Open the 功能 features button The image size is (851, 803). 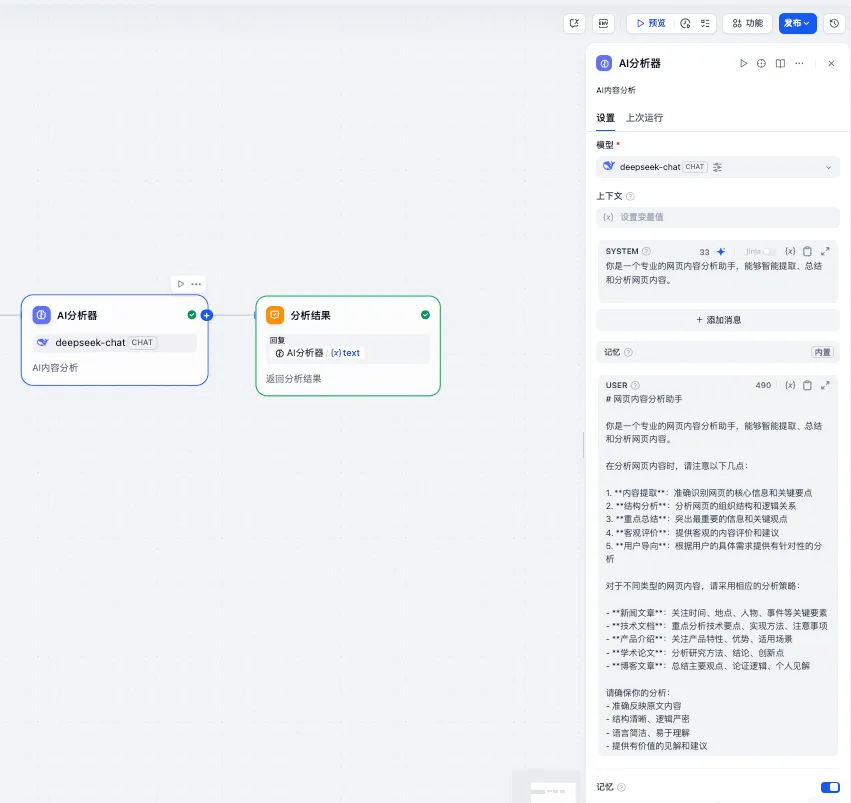(x=747, y=23)
